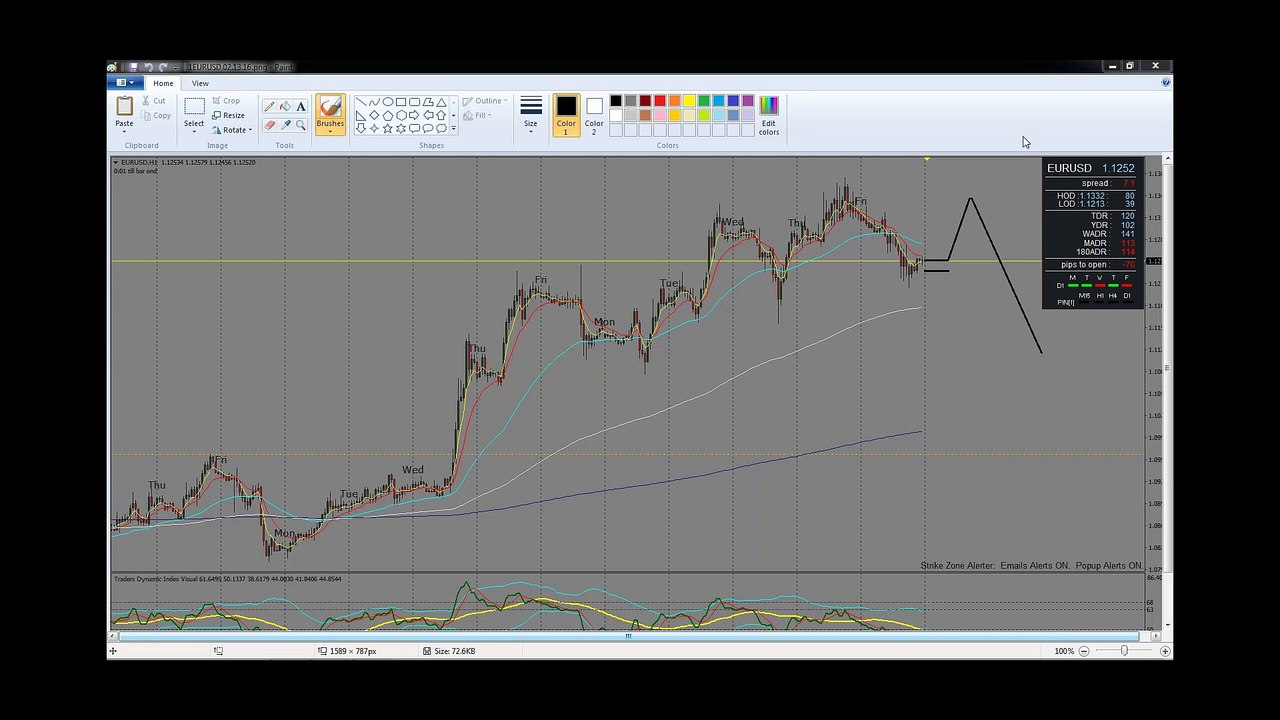The height and width of the screenshot is (720, 1280).
Task: Click the Copy button
Action: [155, 116]
